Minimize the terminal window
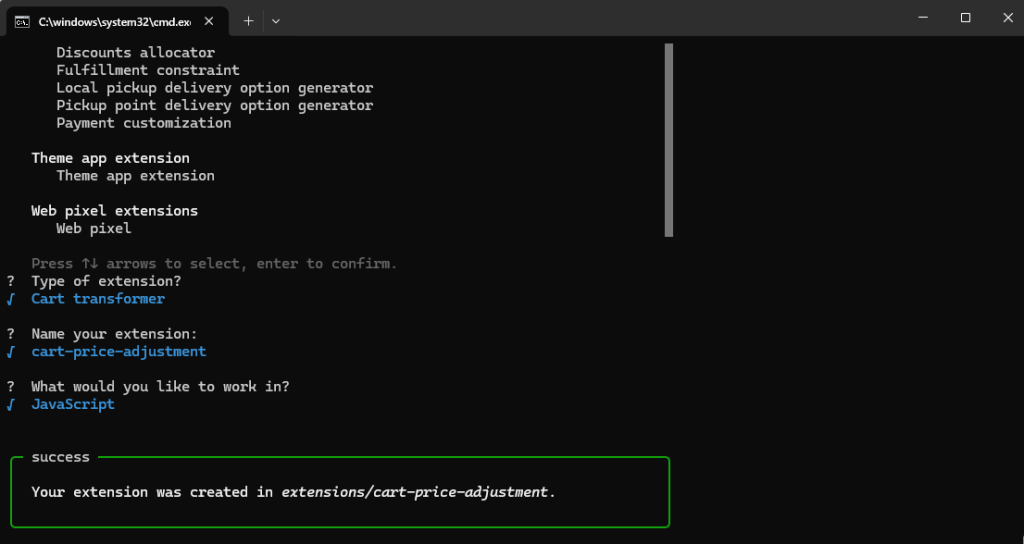The image size is (1024, 544). point(919,18)
